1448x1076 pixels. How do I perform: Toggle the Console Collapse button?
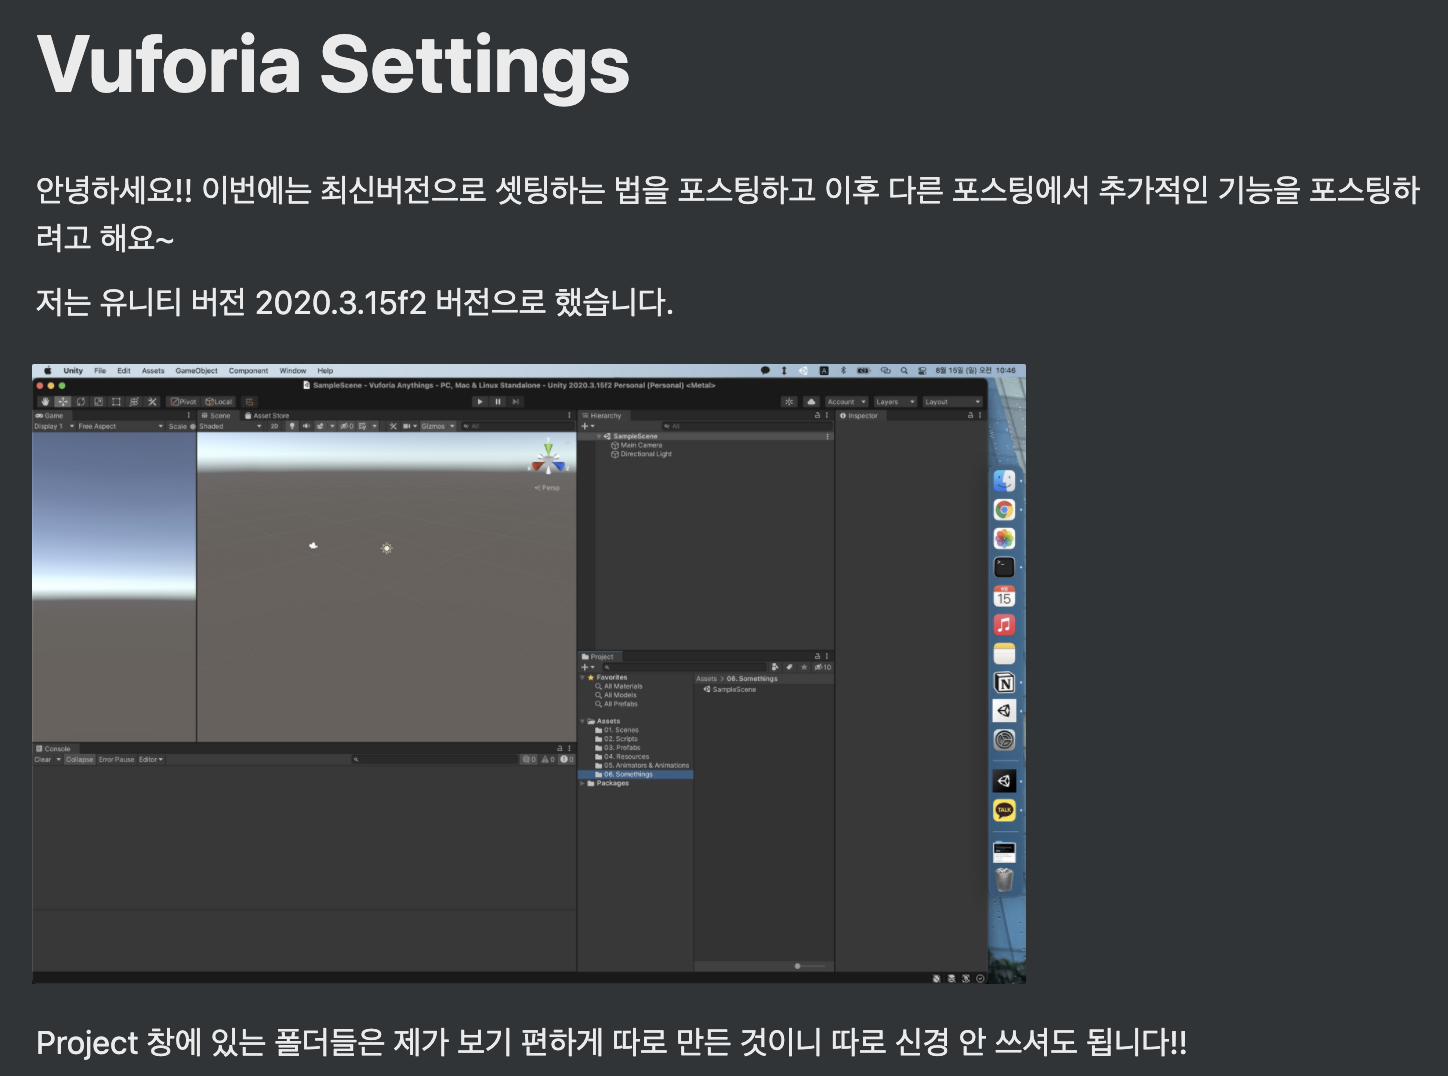coord(79,759)
